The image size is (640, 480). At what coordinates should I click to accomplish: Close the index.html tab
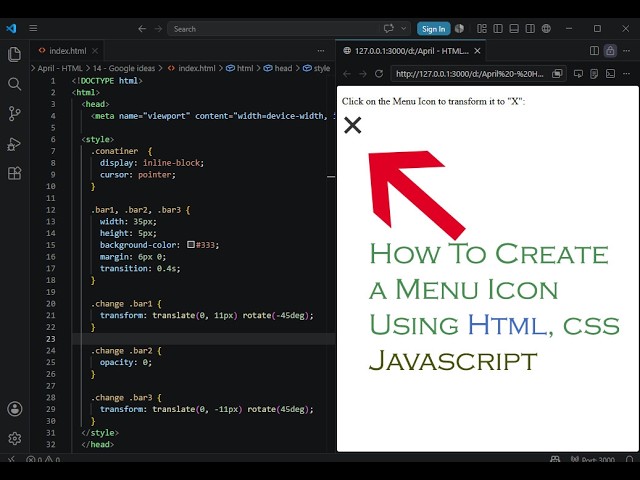coord(95,51)
